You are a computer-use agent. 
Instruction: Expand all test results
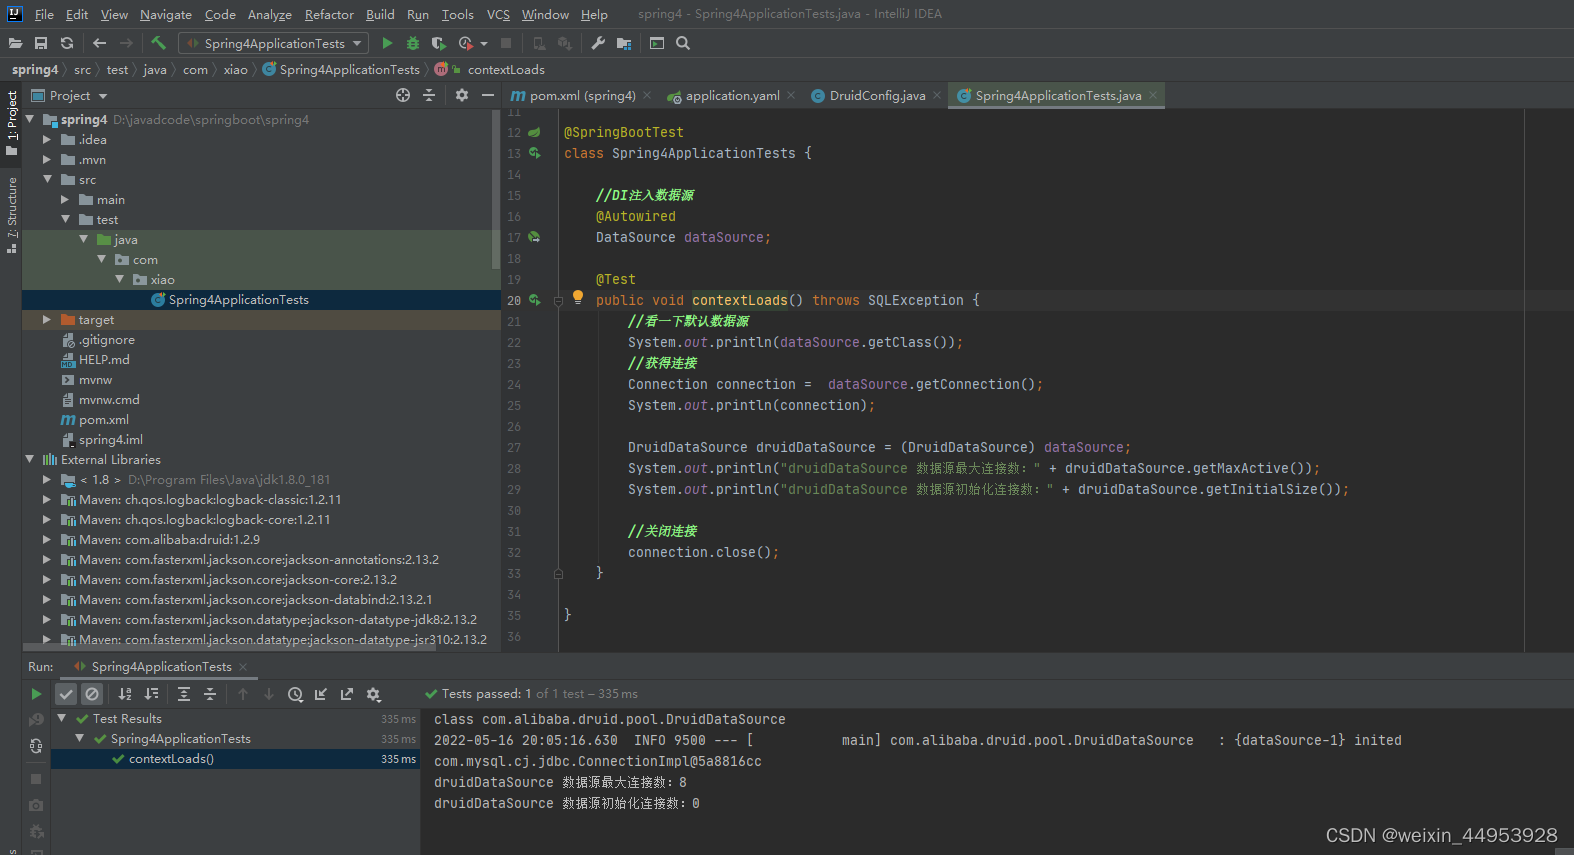[184, 694]
